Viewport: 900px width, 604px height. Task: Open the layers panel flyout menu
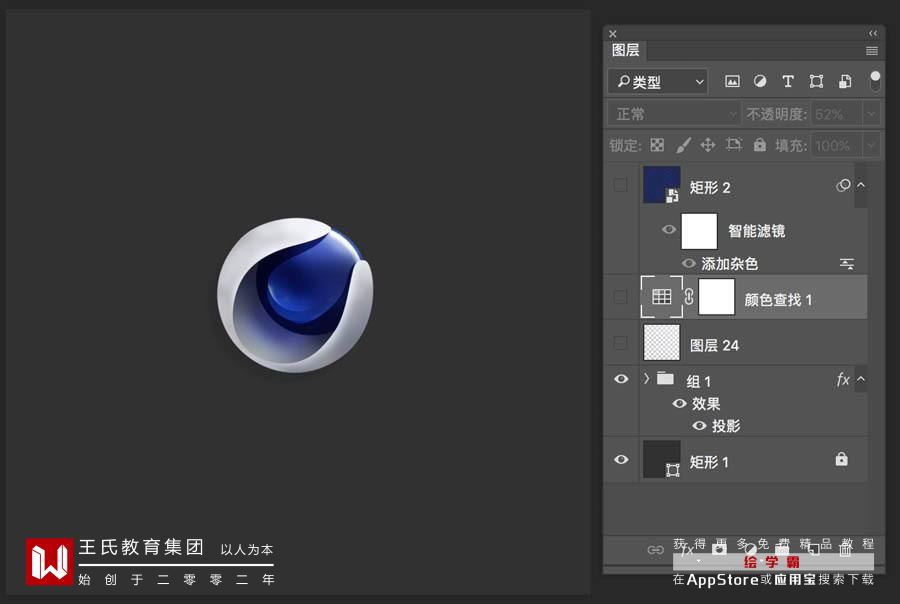[871, 51]
